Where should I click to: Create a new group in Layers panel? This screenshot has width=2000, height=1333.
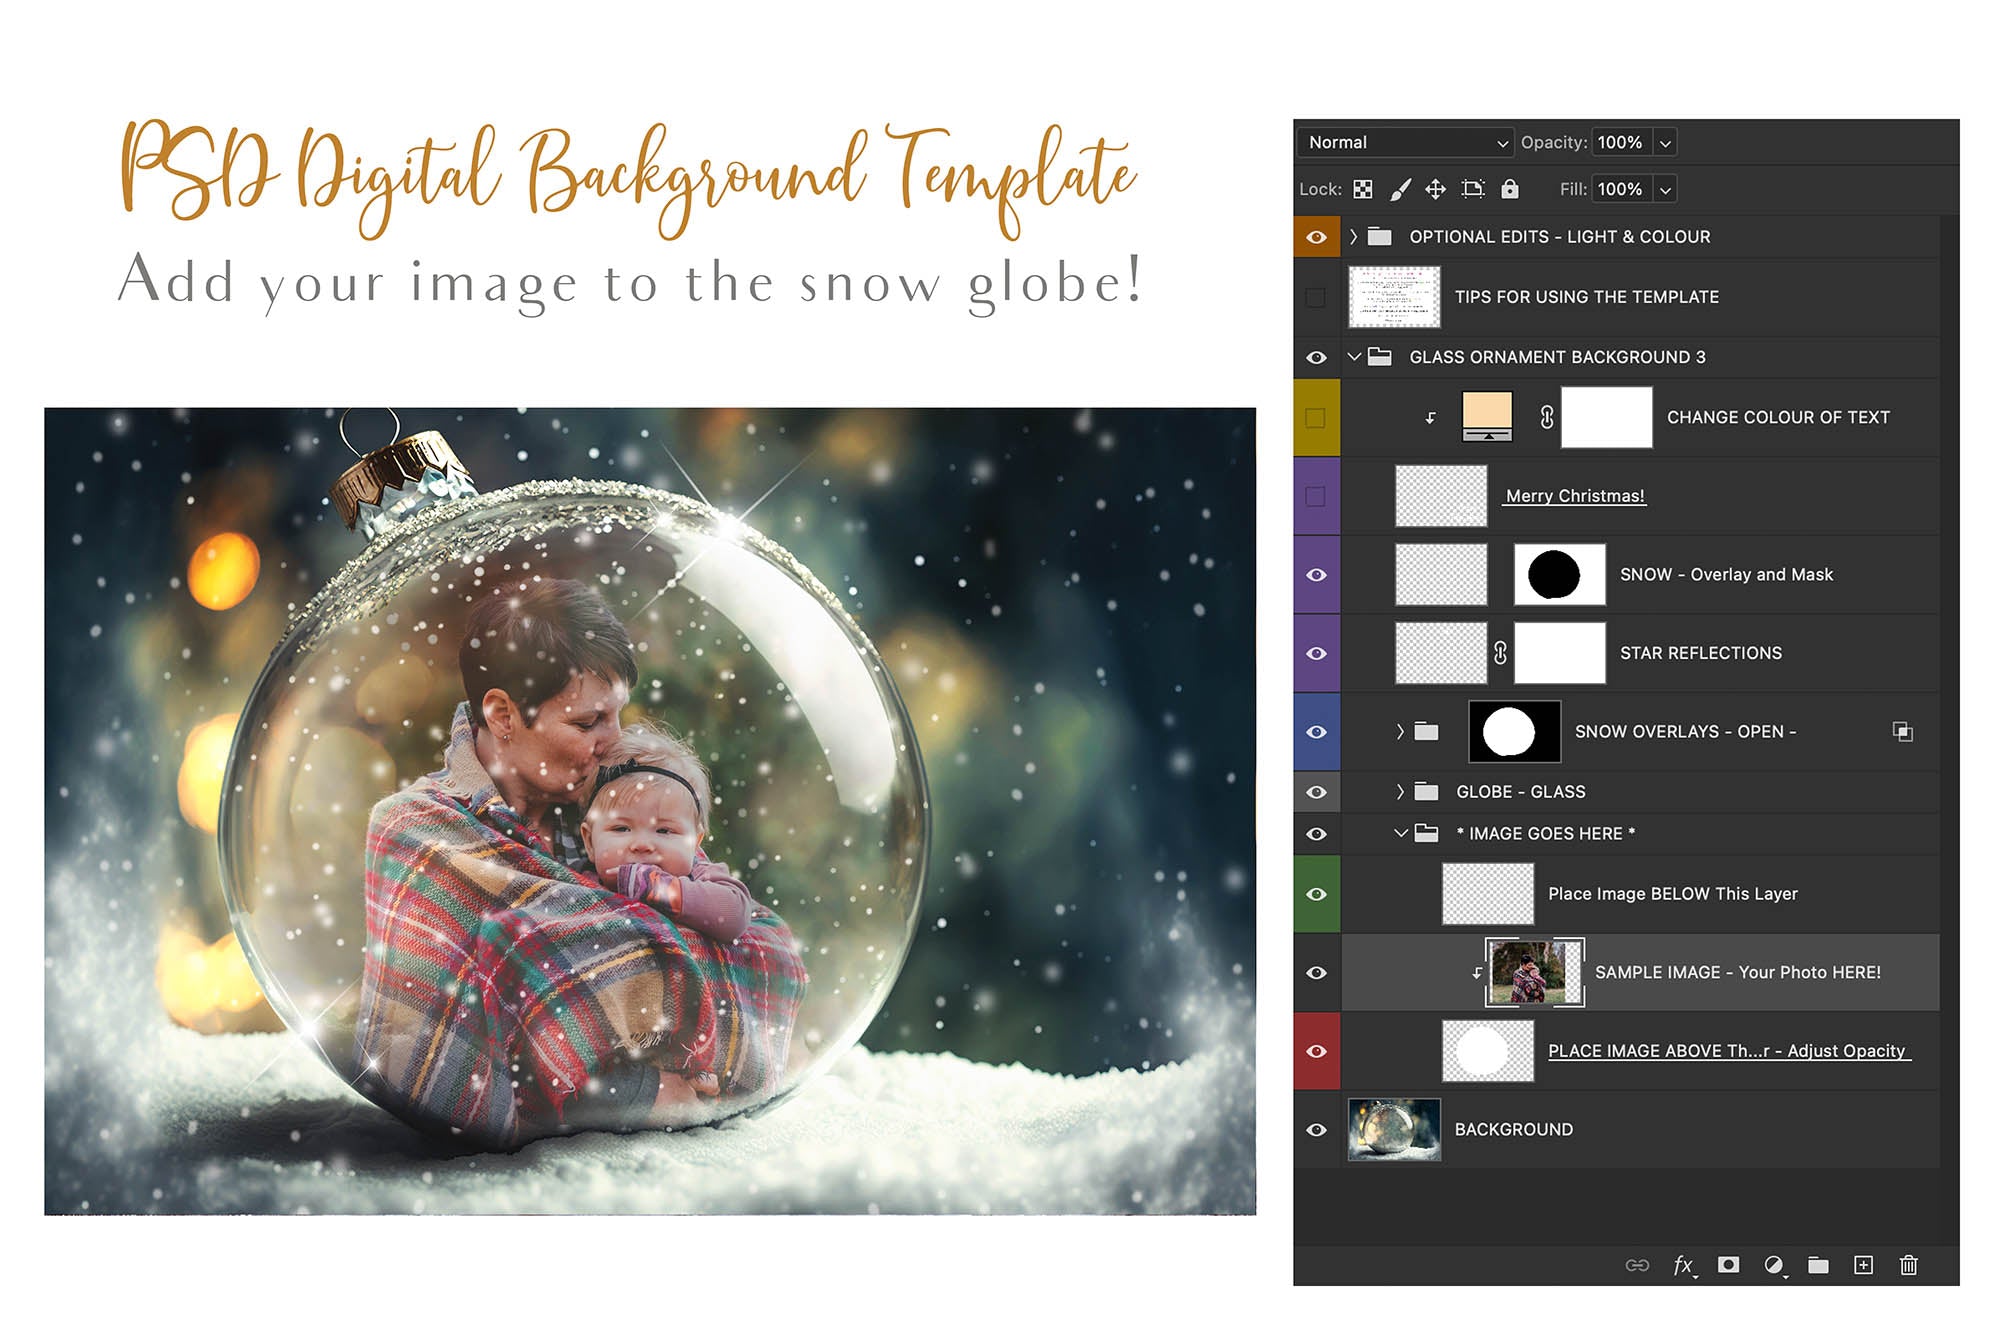point(1818,1264)
